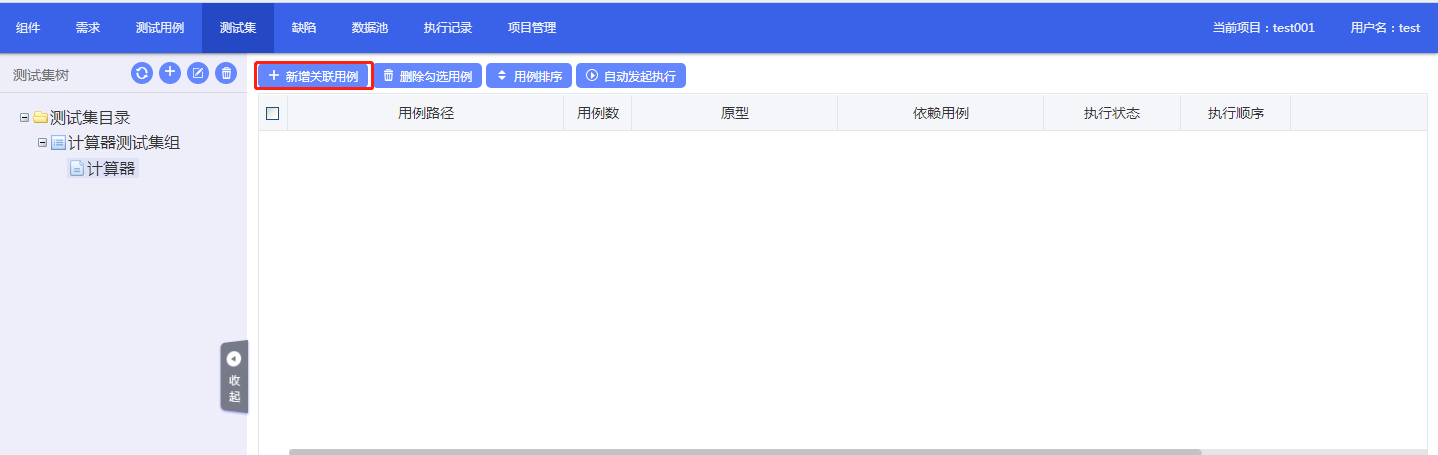Click the 计算器 file icon in tree
1438x455 pixels.
click(x=76, y=169)
